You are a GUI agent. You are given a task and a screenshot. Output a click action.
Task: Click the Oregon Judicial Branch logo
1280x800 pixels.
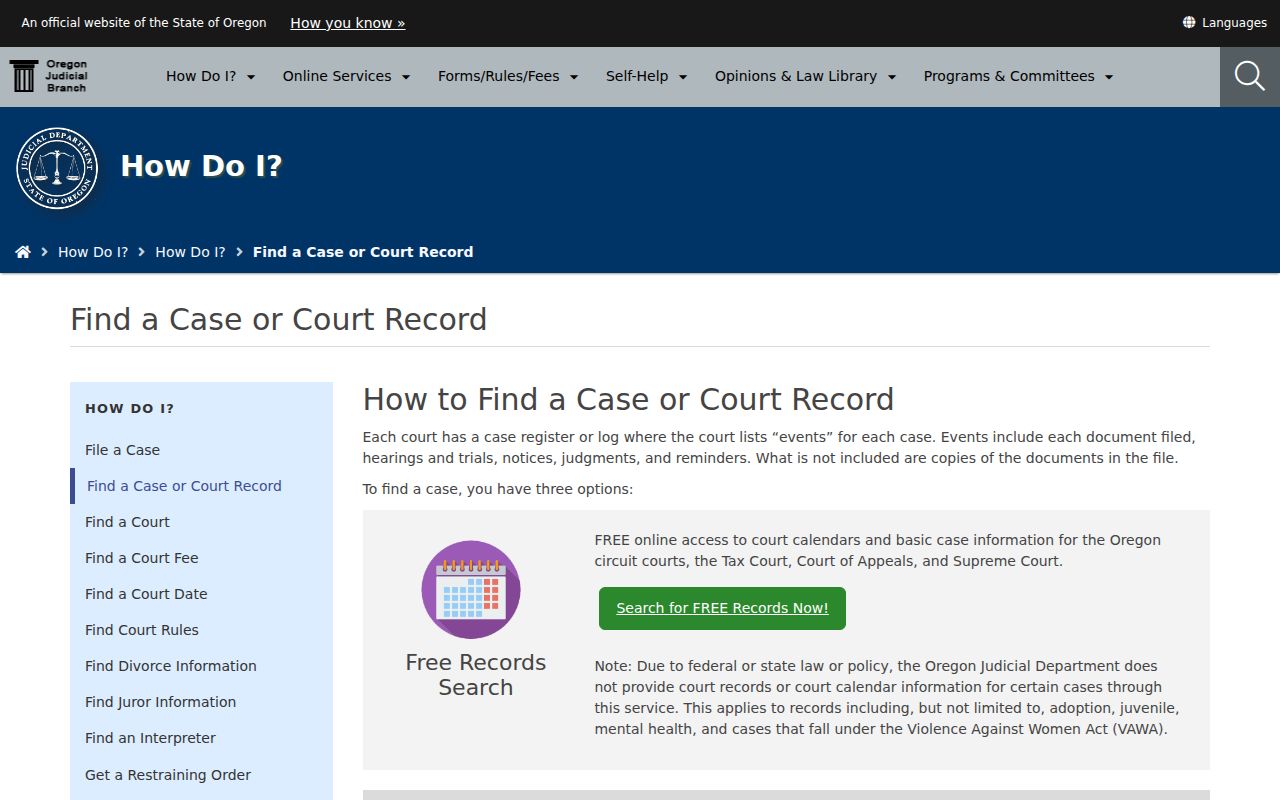48,76
